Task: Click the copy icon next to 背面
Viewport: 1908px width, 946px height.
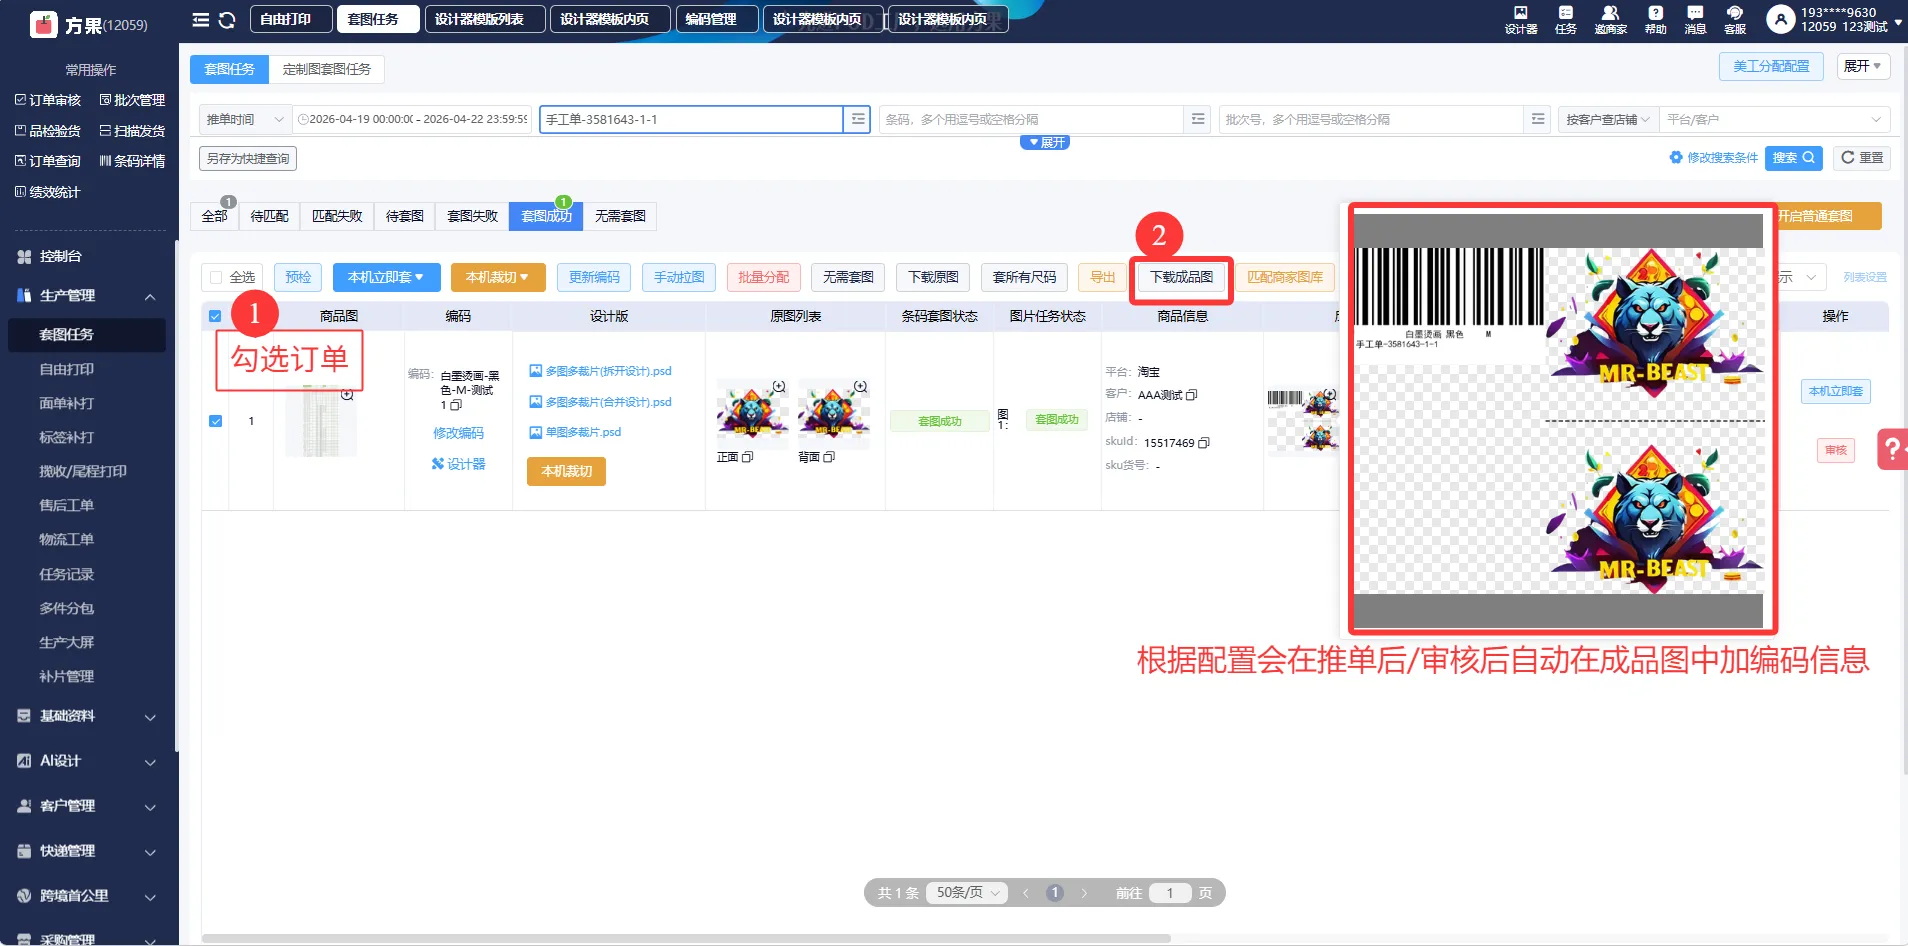Action: (x=829, y=457)
